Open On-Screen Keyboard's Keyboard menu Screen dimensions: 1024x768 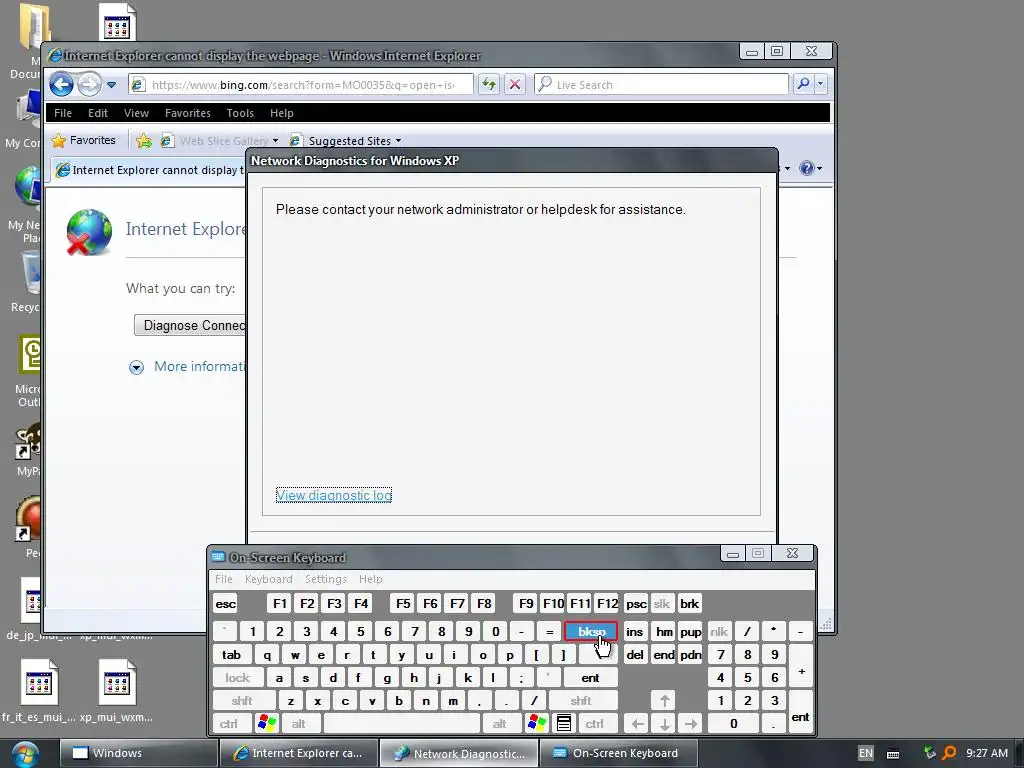(x=268, y=579)
